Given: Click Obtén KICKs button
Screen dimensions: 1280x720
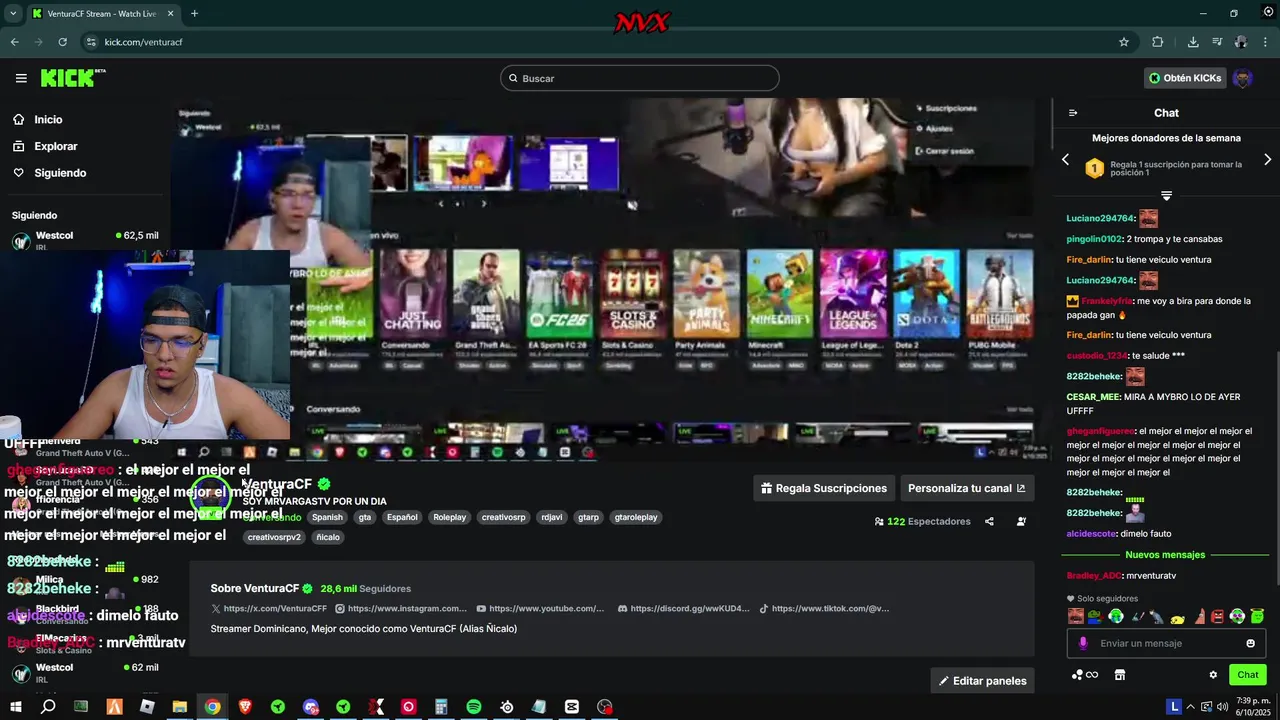Looking at the screenshot, I should point(1185,78).
